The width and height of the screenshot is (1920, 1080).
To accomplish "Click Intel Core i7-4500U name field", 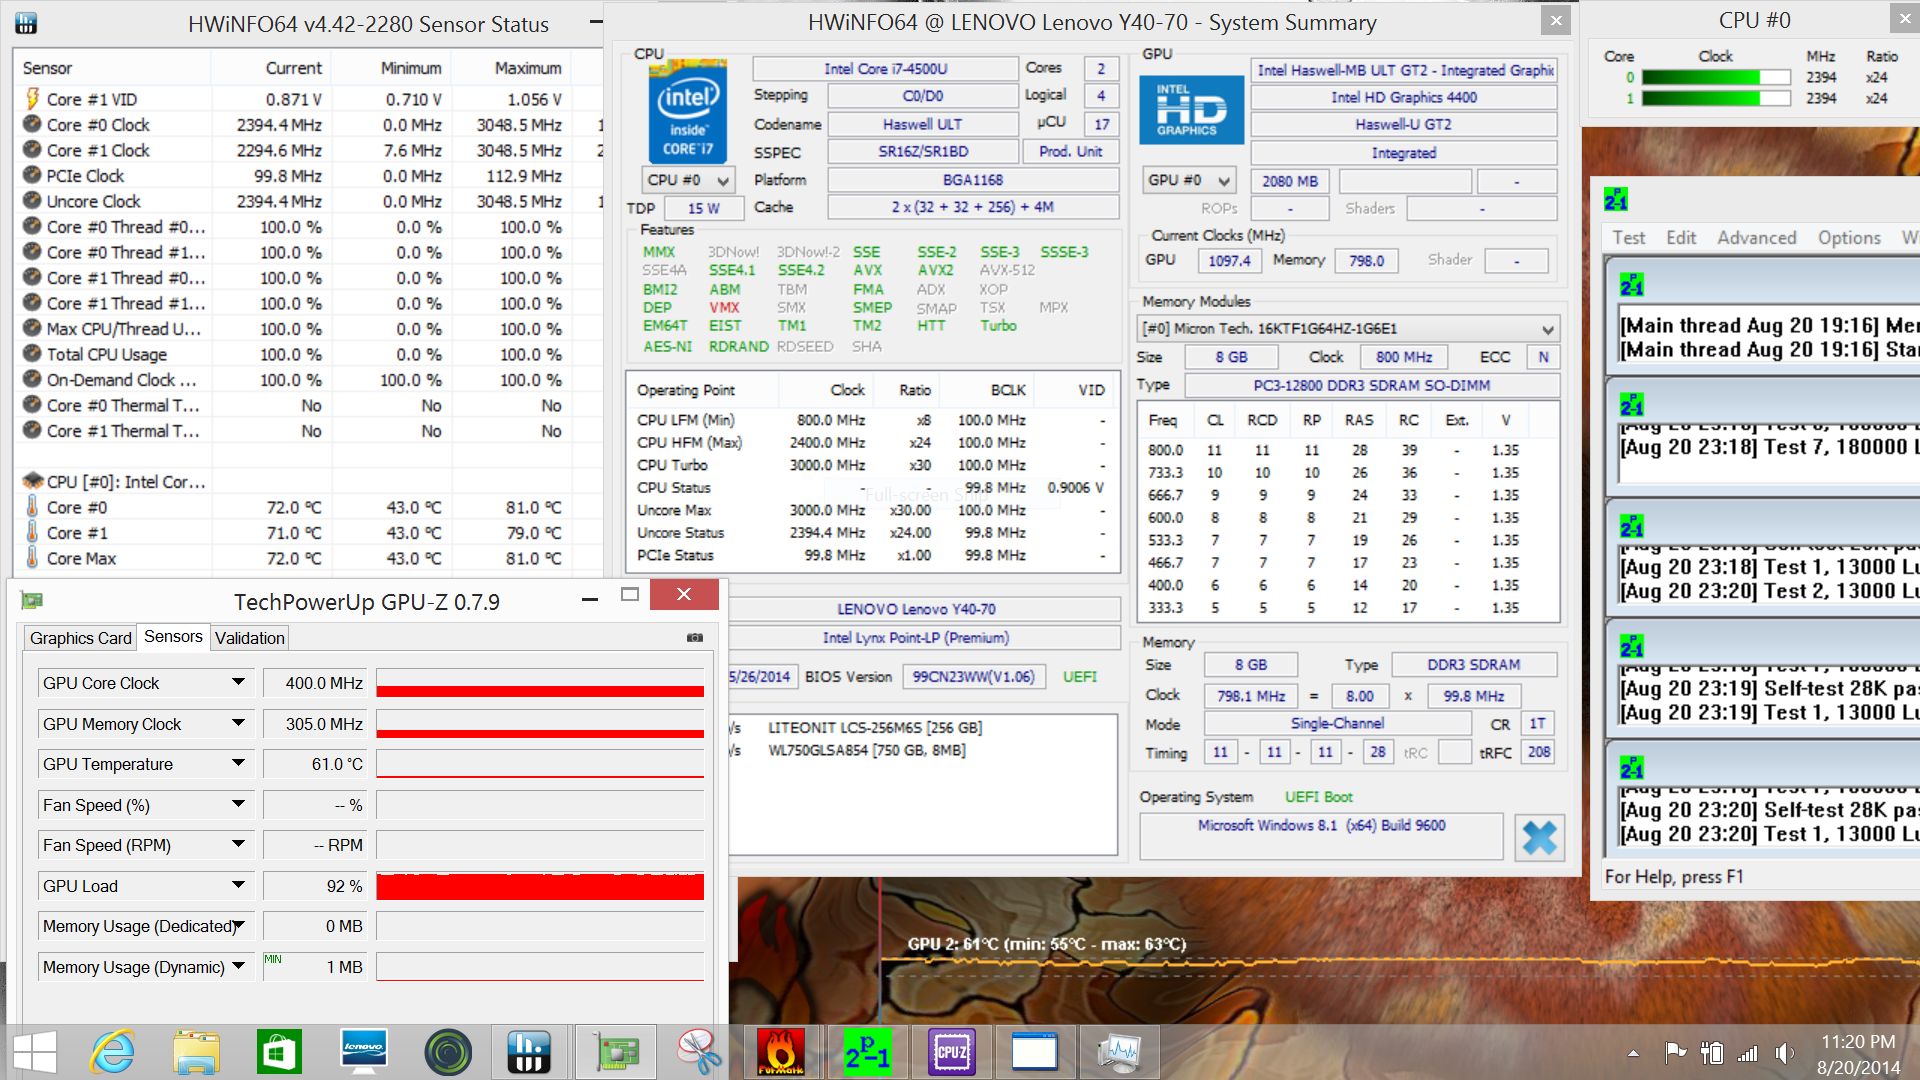I will point(885,69).
